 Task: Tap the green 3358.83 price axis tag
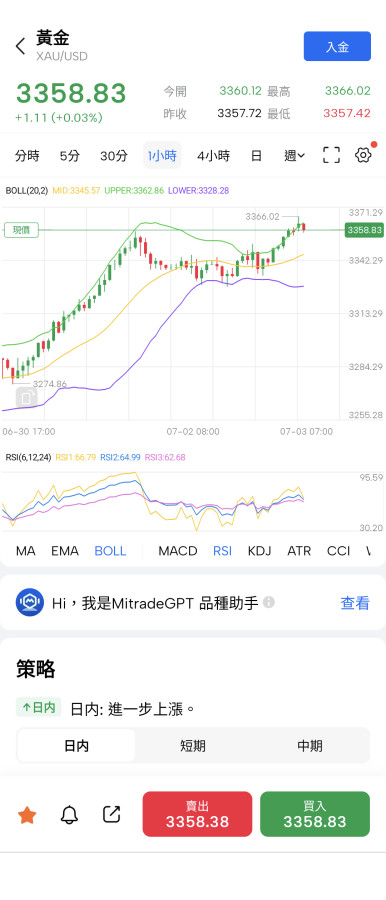pyautogui.click(x=364, y=230)
